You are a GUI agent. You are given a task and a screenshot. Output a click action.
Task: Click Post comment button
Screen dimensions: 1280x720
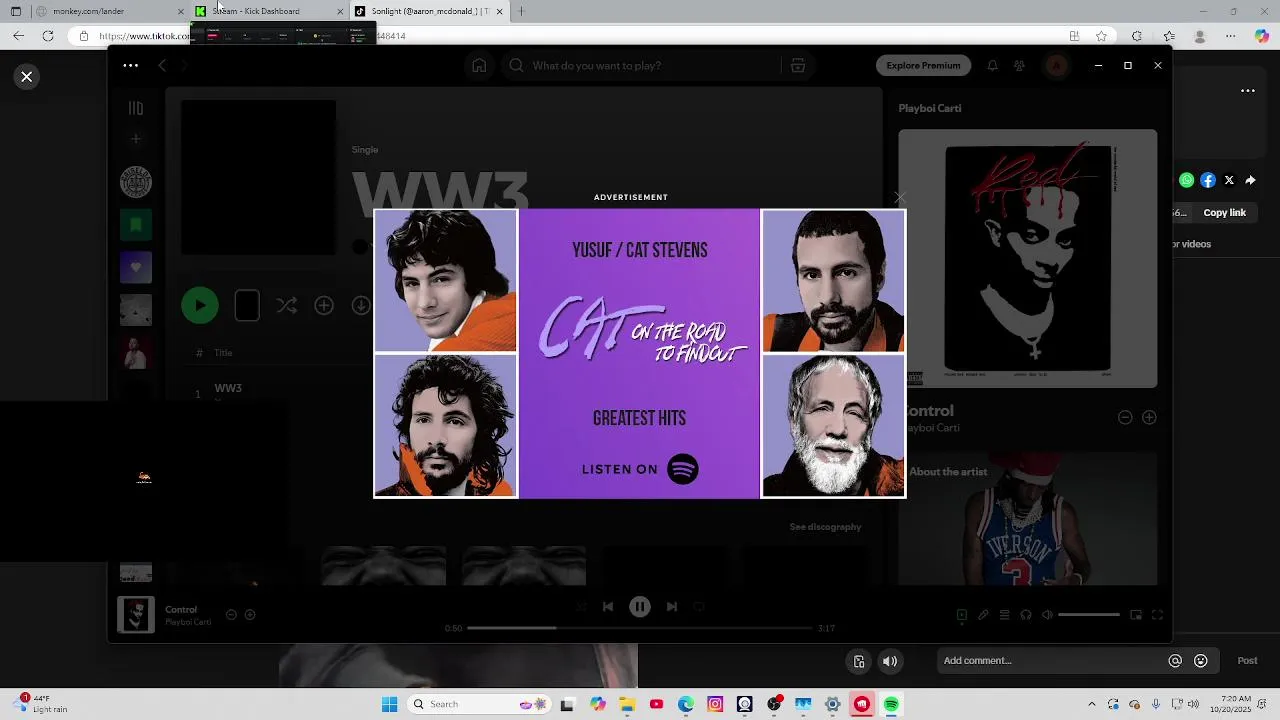point(1247,660)
